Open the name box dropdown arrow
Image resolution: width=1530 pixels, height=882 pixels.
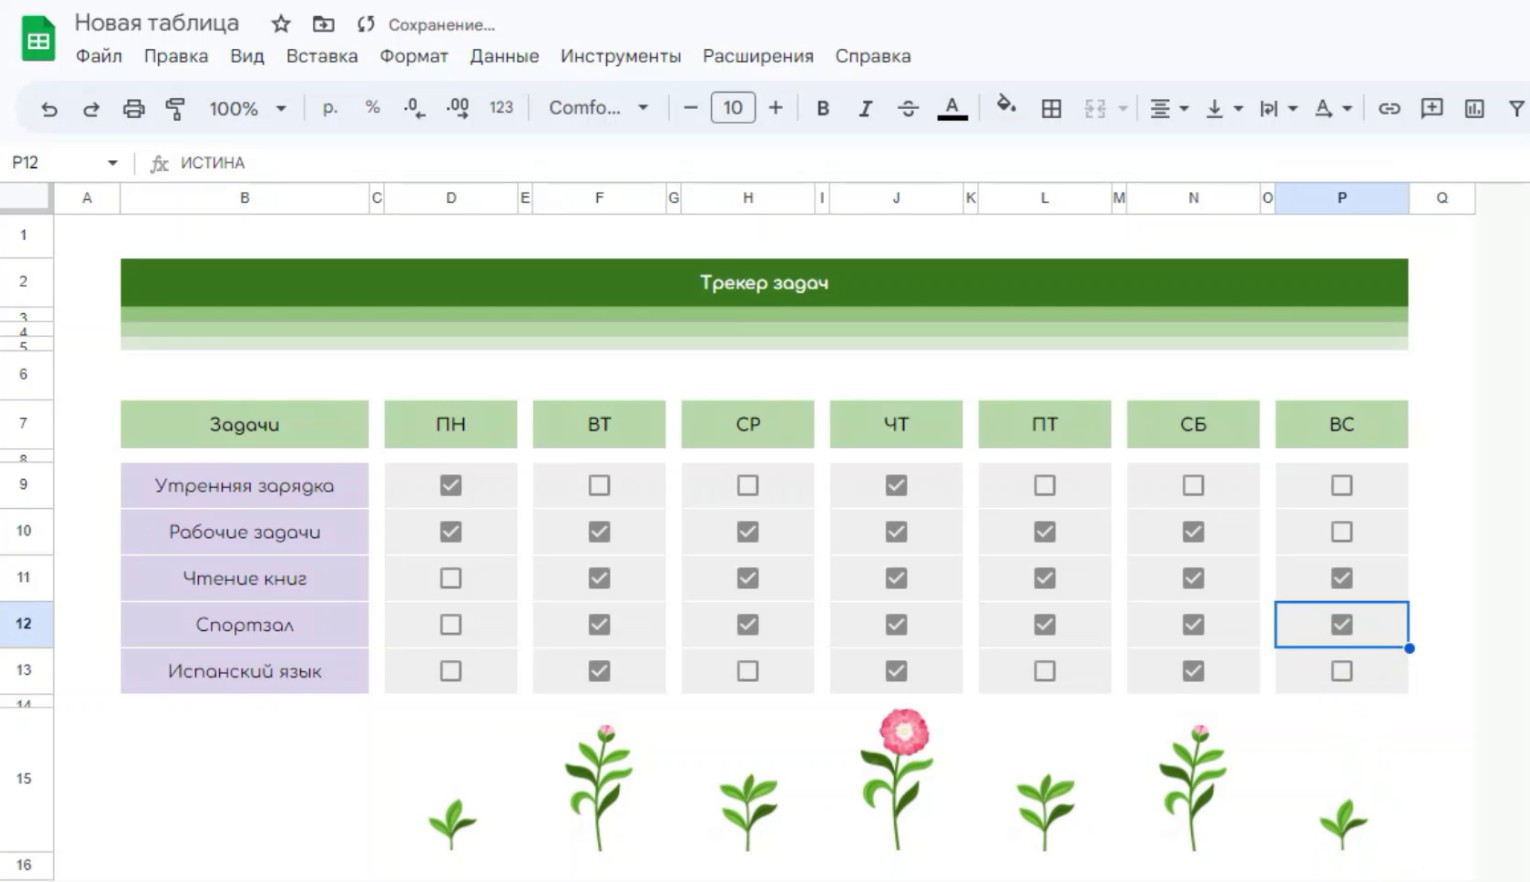112,162
